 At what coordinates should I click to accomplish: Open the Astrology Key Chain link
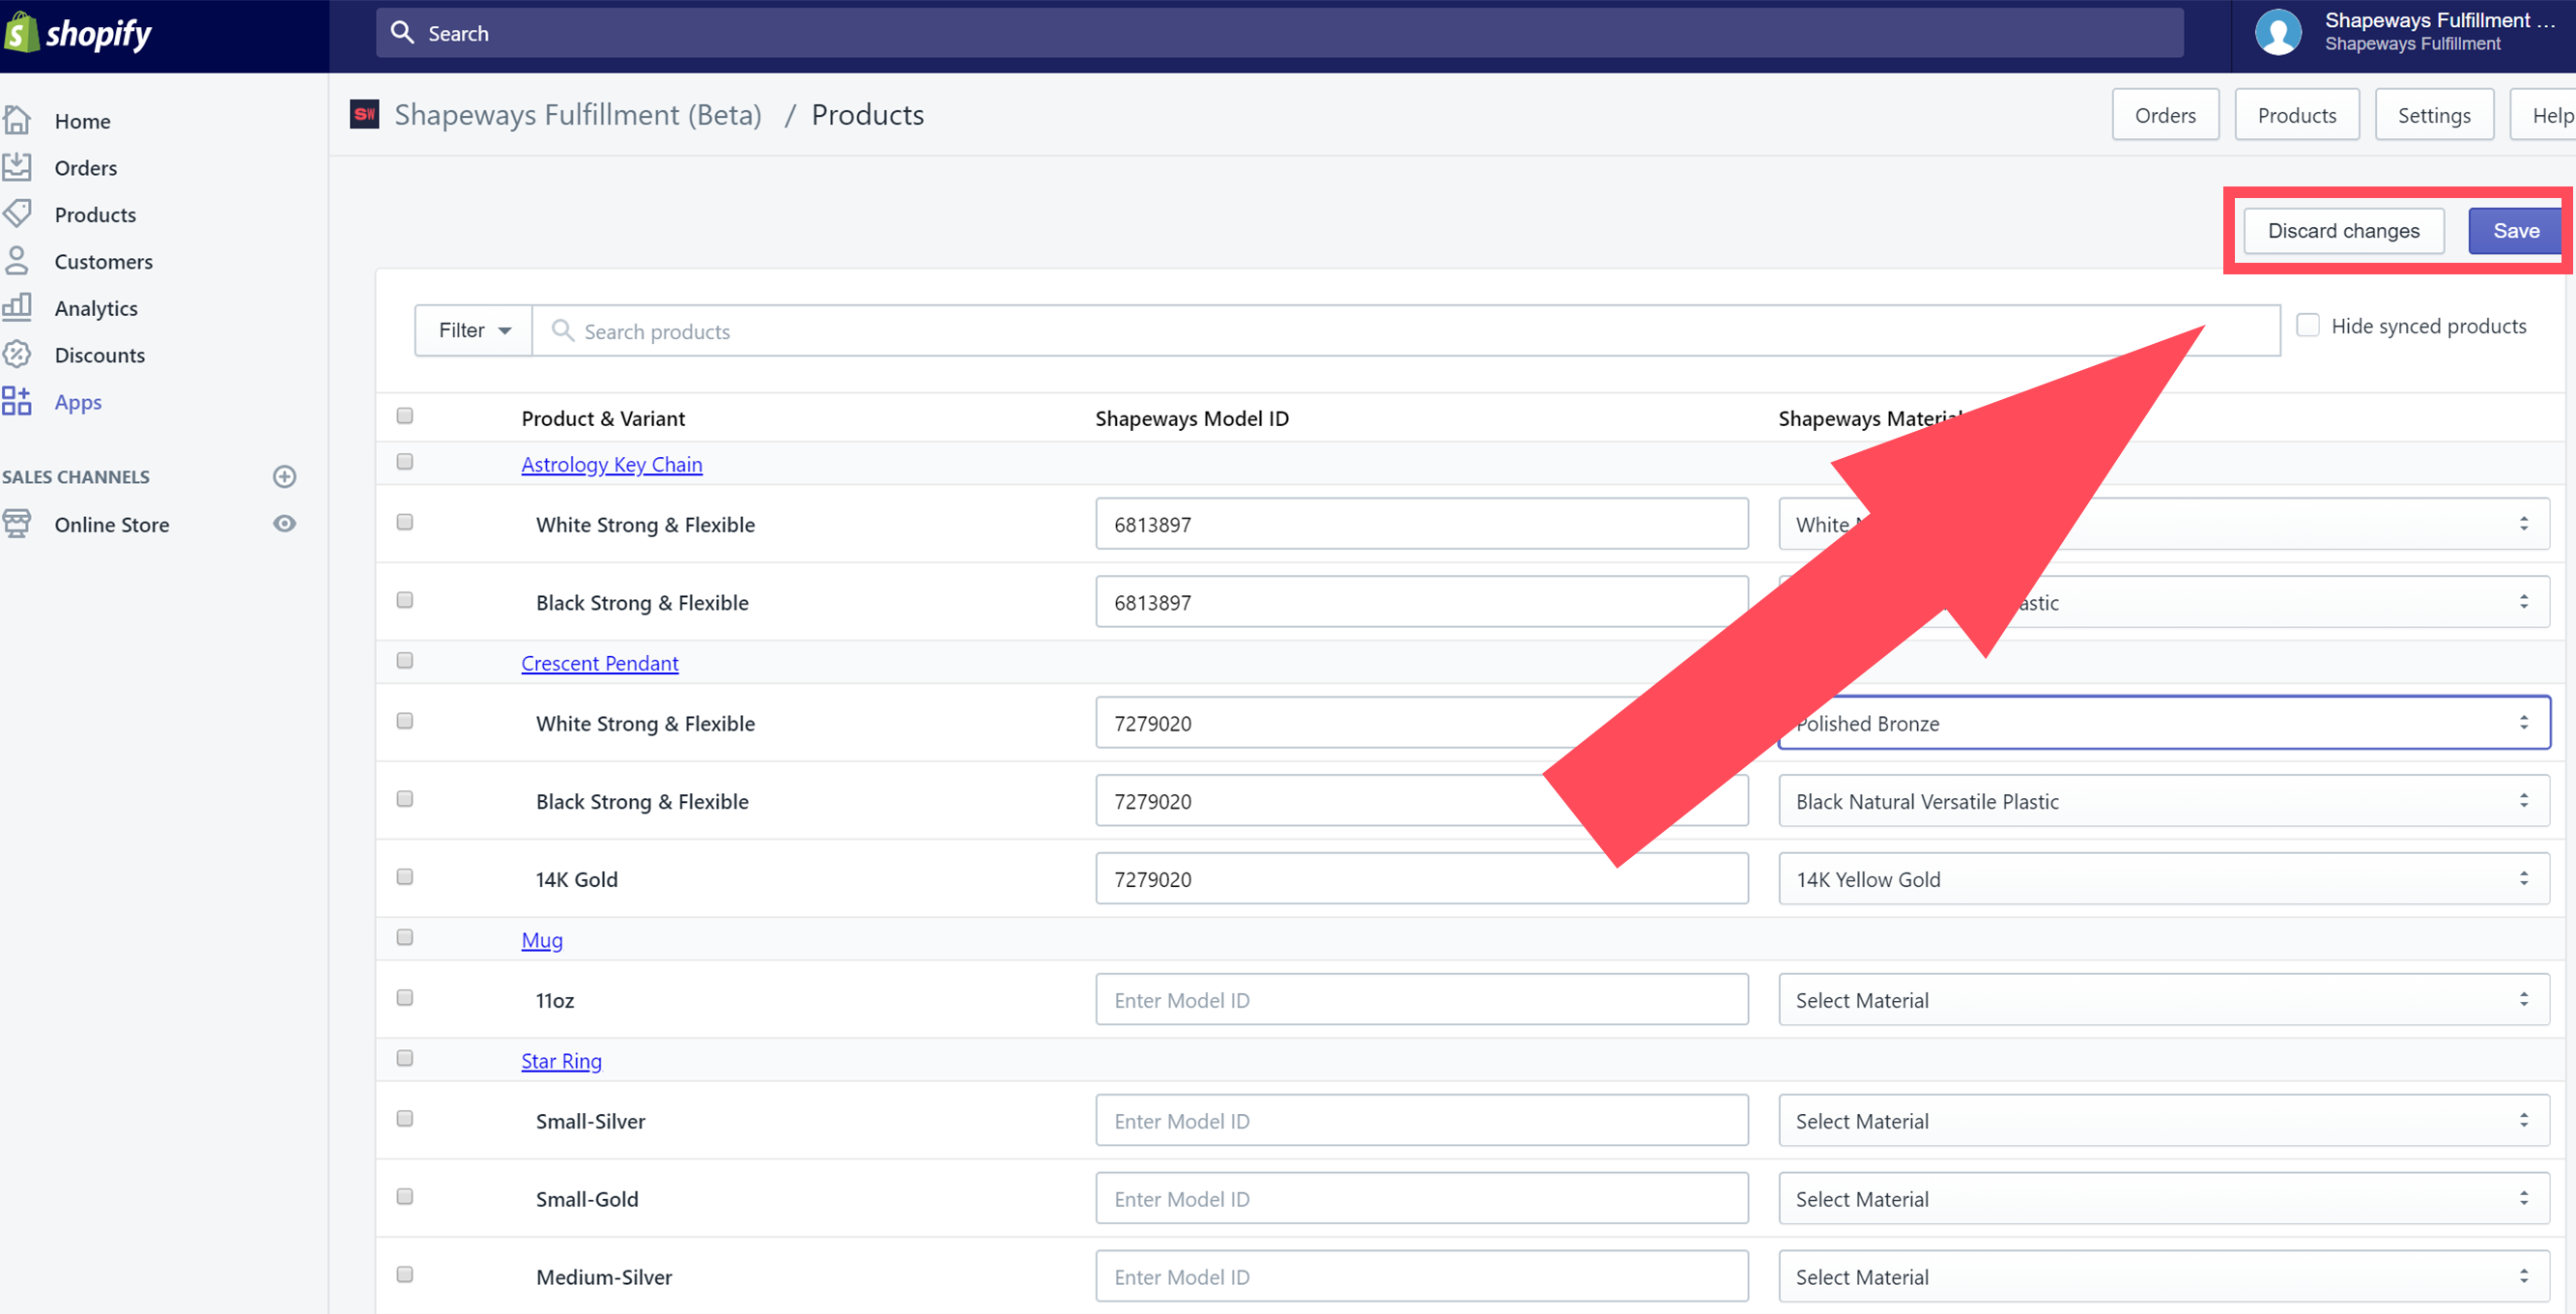pyautogui.click(x=611, y=464)
